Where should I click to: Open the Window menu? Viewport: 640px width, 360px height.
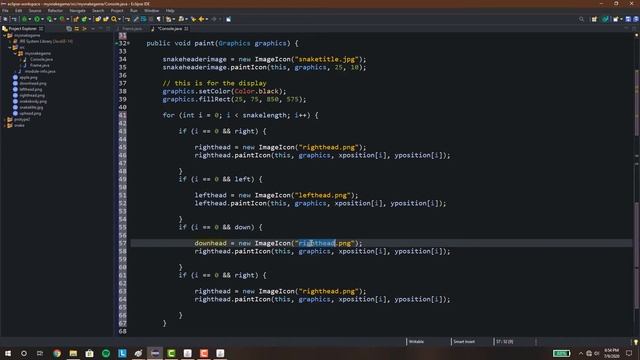click(x=151, y=11)
